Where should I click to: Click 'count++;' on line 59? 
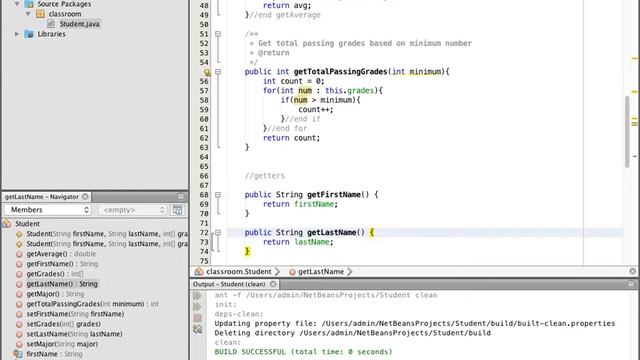point(316,110)
